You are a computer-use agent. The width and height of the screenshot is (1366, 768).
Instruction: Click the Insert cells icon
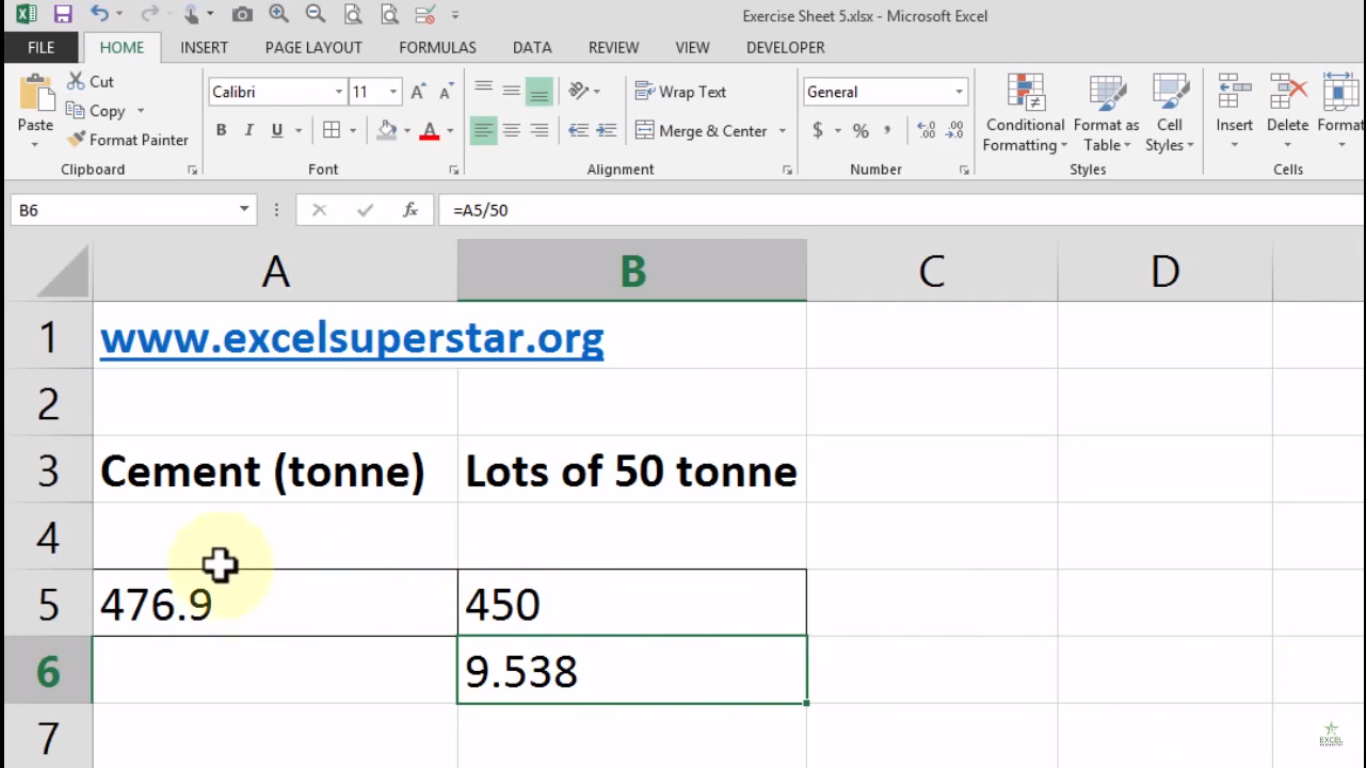click(1234, 92)
